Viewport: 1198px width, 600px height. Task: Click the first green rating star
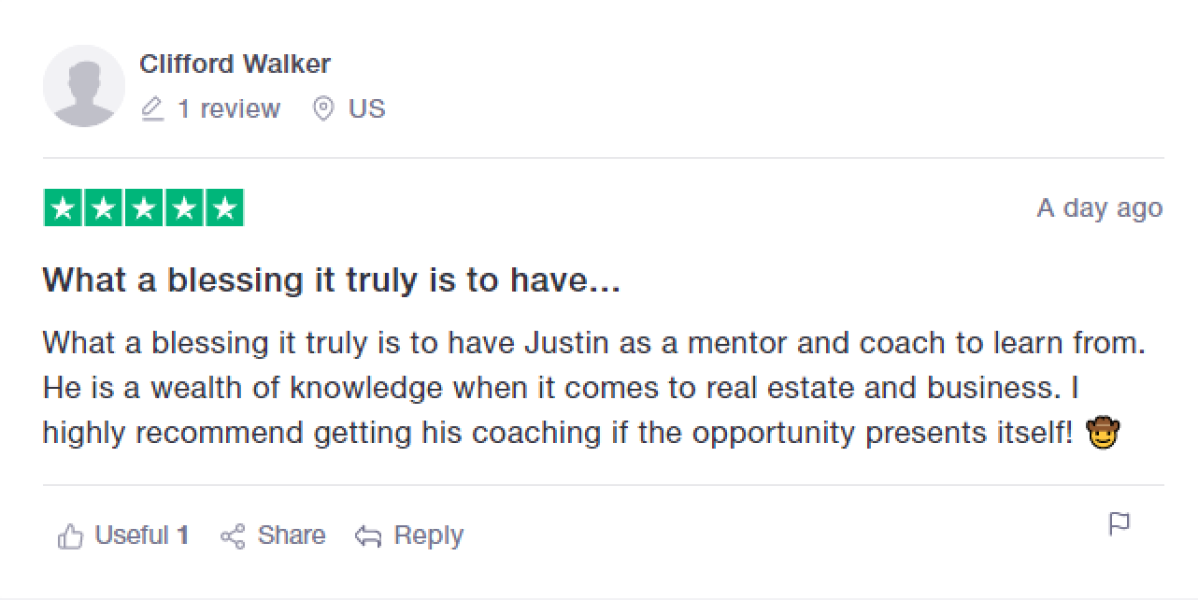tap(63, 208)
